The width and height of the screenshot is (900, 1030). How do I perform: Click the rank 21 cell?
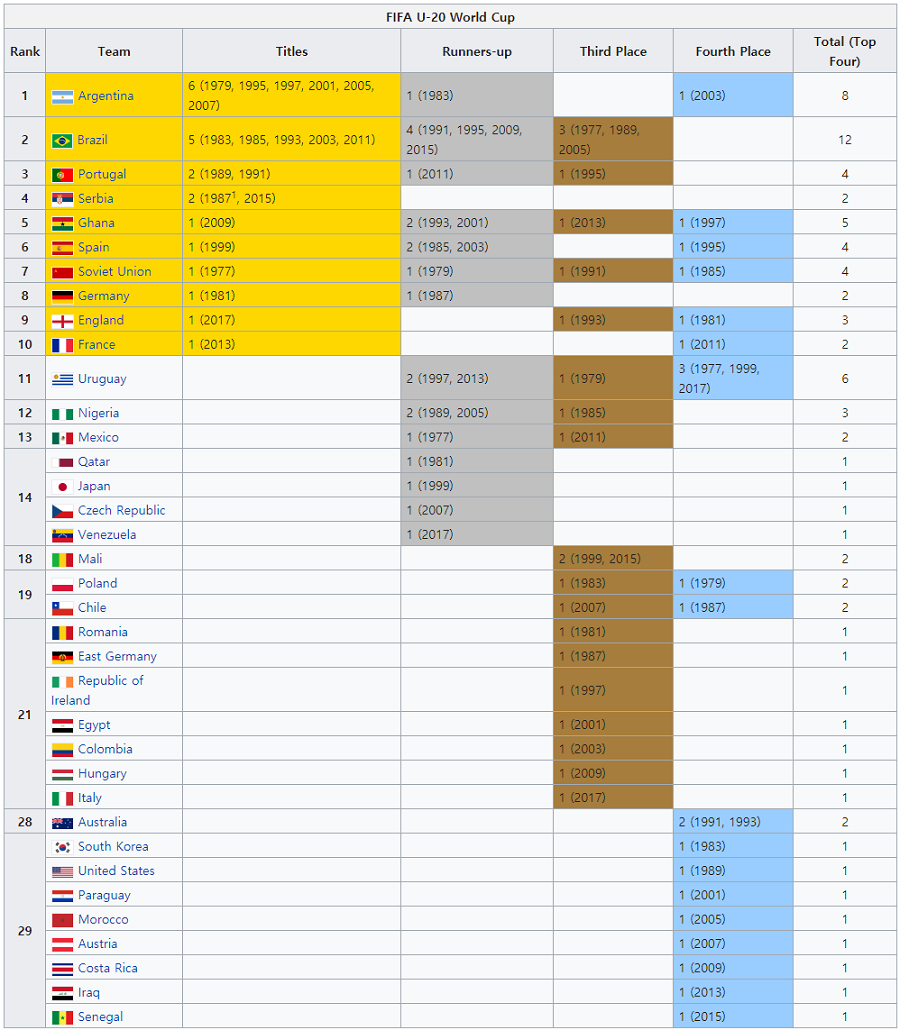pos(25,714)
